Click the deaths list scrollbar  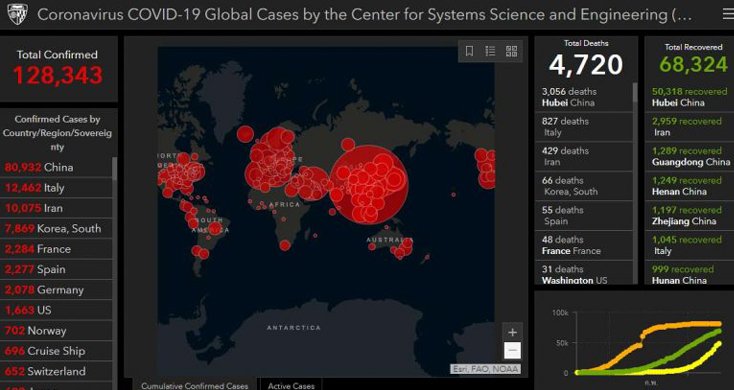pos(635,183)
